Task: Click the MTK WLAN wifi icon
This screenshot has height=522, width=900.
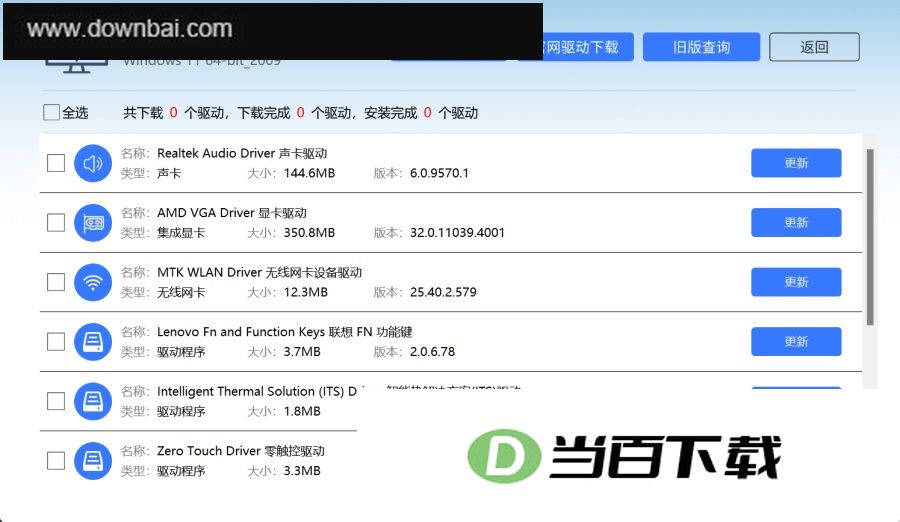Action: tap(93, 282)
